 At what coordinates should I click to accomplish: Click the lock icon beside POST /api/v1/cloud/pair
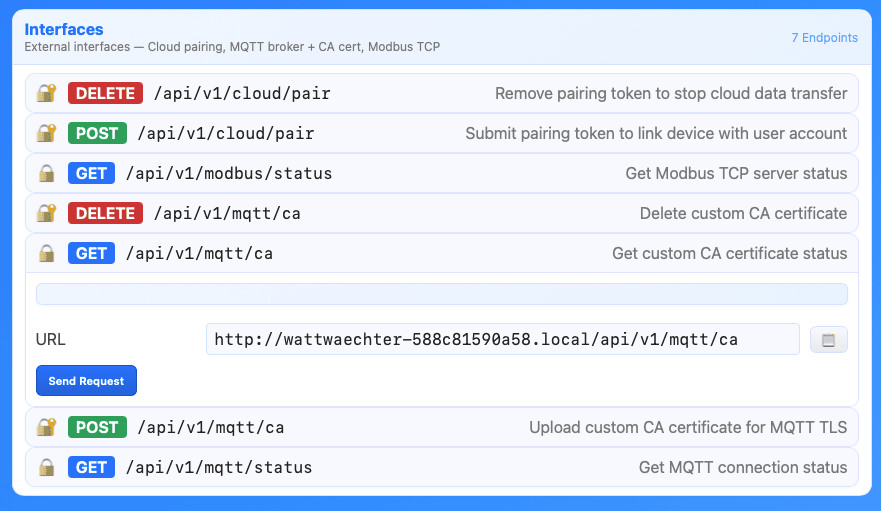[x=47, y=133]
